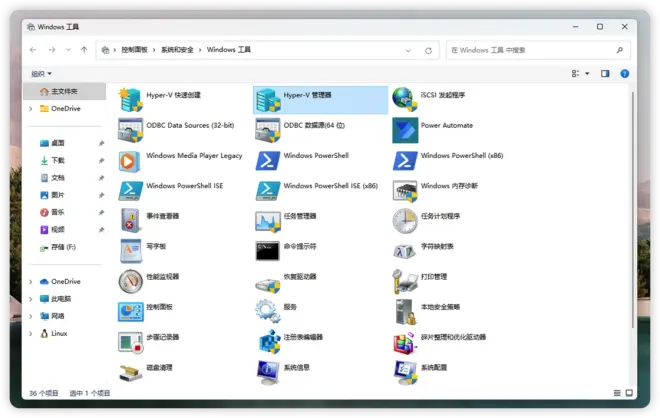Open the 事件查看器 icon
The image size is (660, 418).
tap(130, 221)
